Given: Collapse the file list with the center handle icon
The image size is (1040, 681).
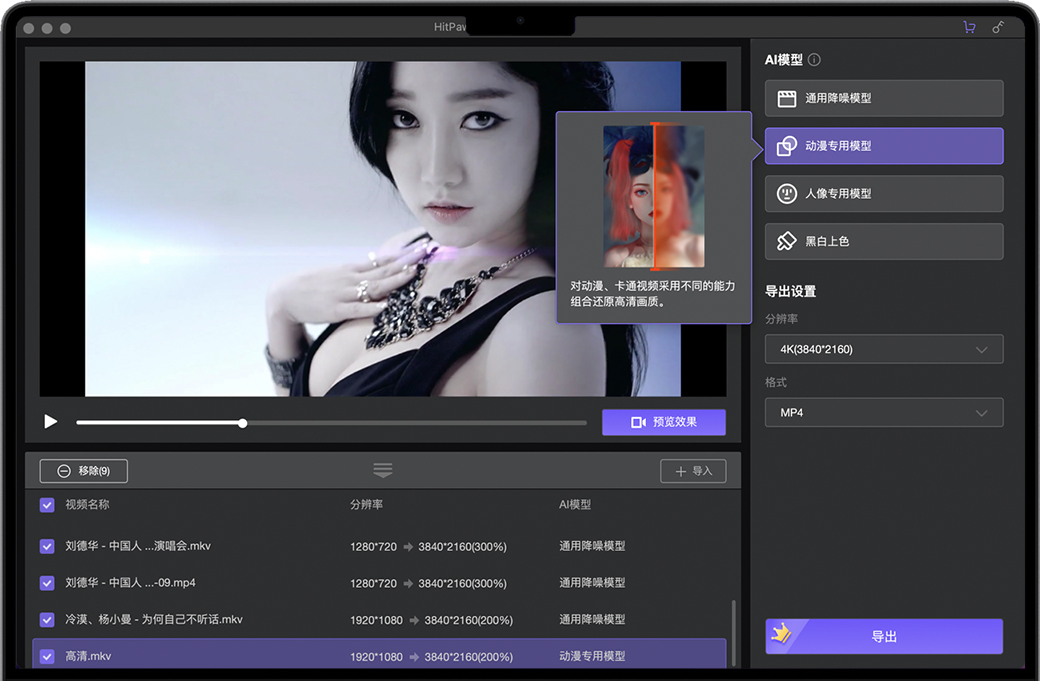Looking at the screenshot, I should (x=383, y=470).
